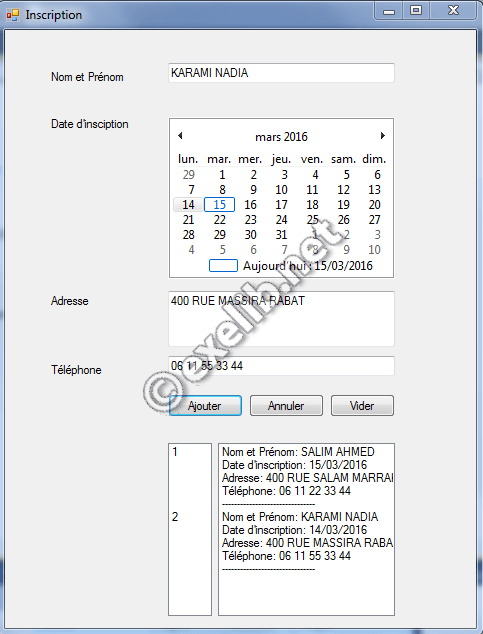
Task: Minimize the Inscription window
Action: point(389,11)
